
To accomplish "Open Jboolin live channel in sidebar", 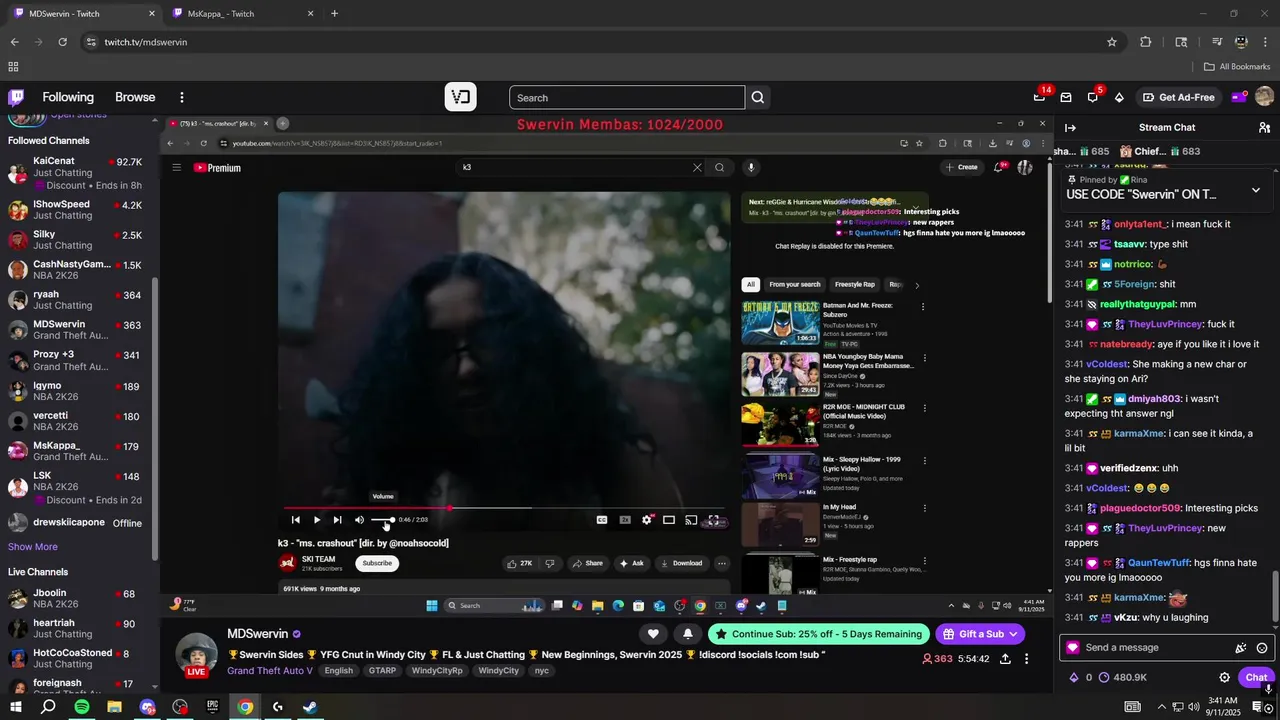I will coord(76,598).
